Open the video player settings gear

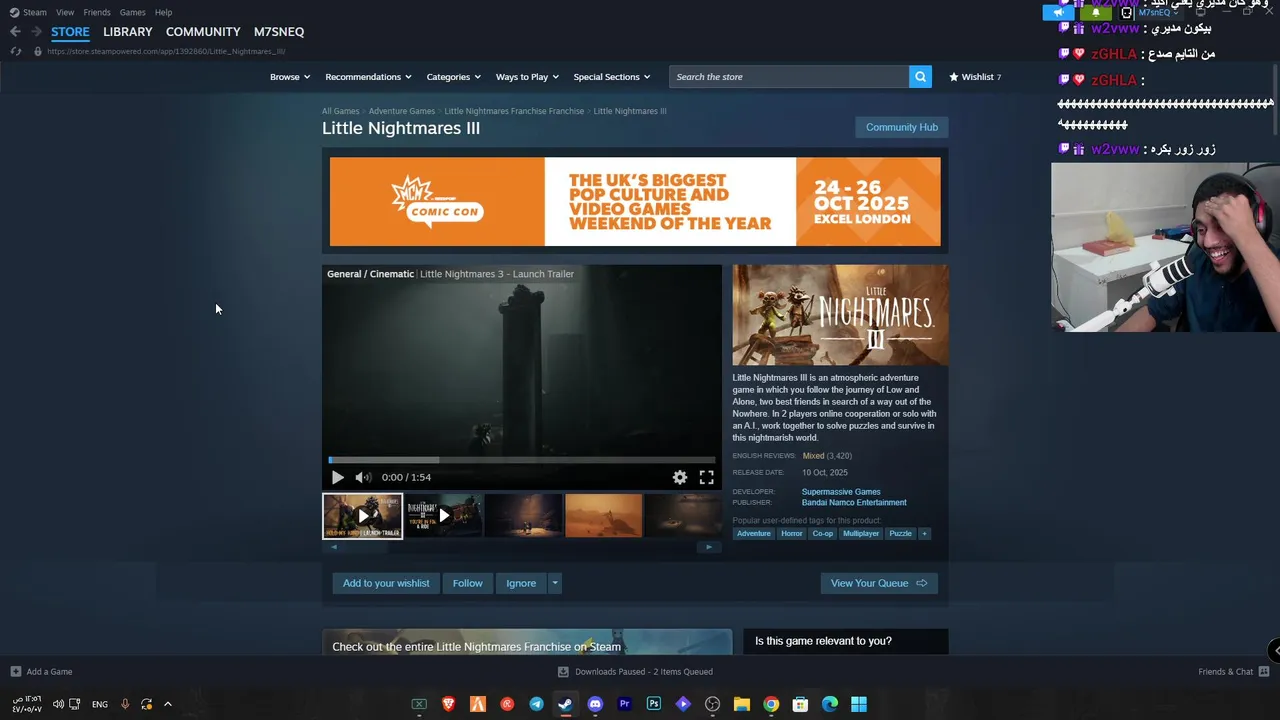(x=680, y=478)
